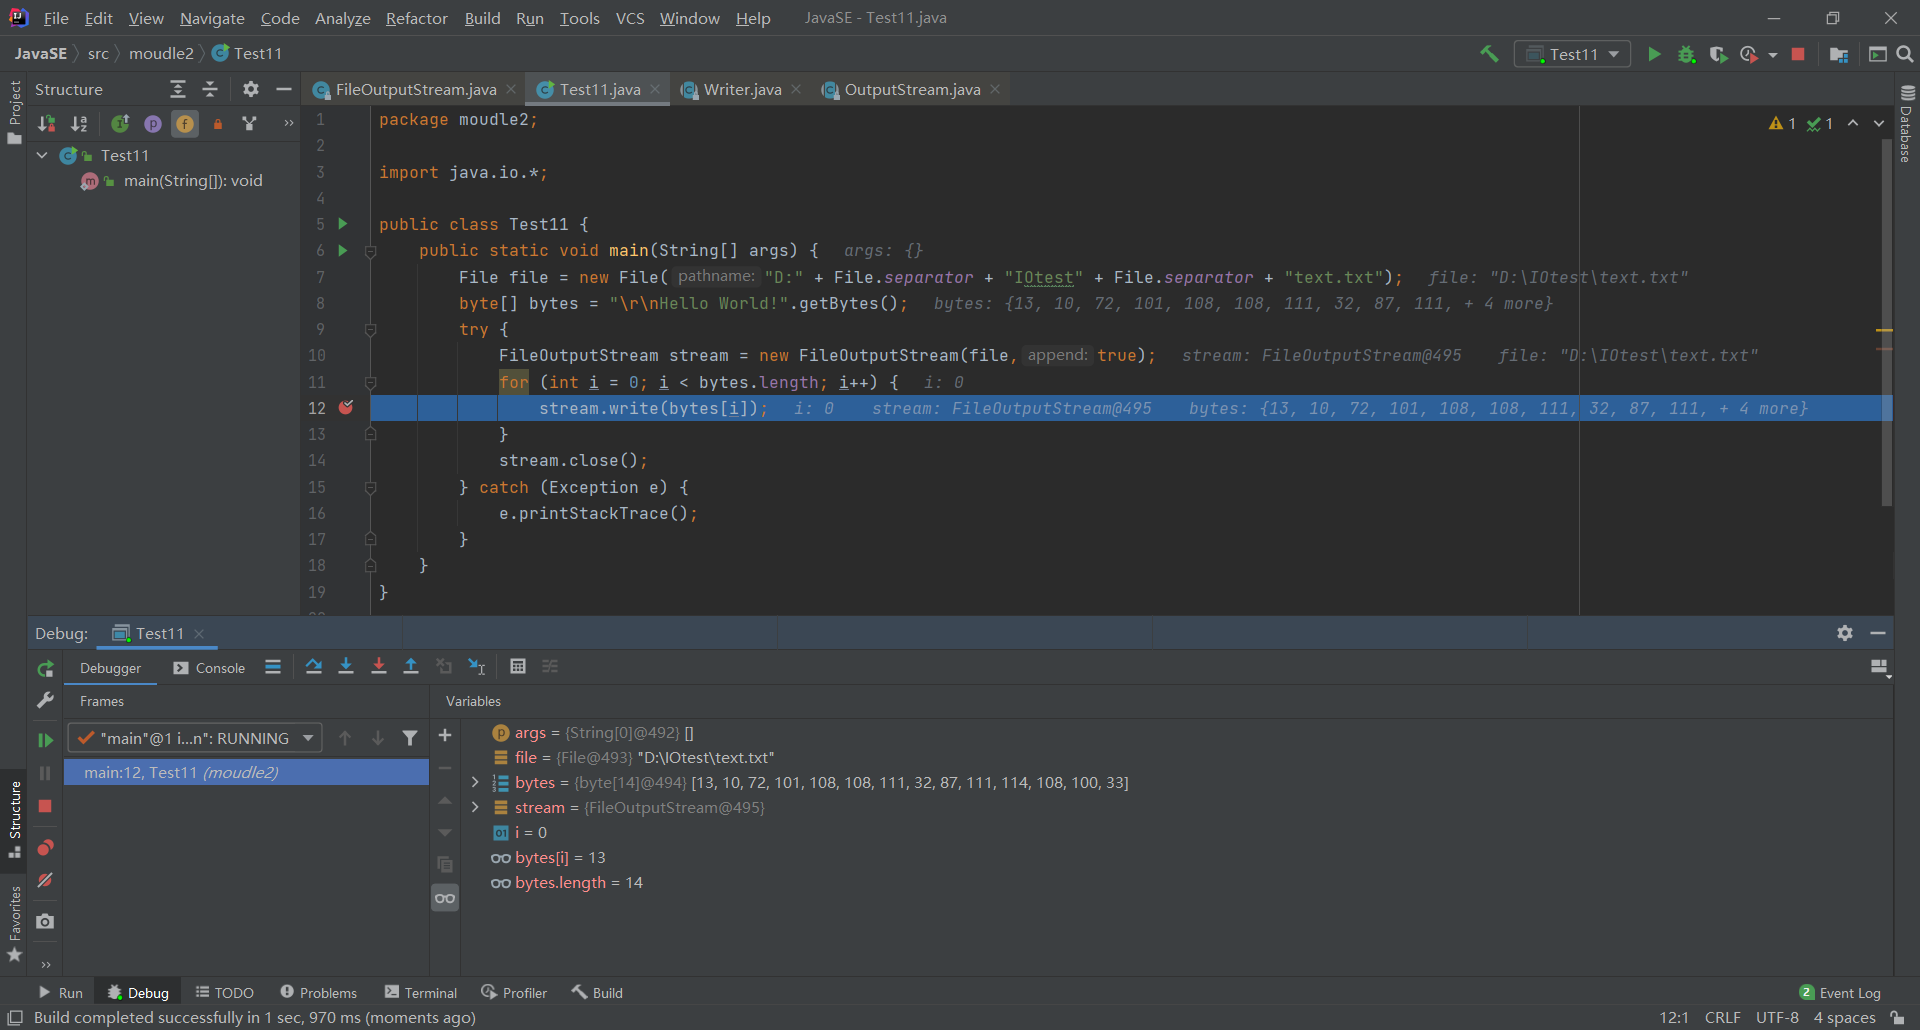The width and height of the screenshot is (1920, 1030).
Task: Click frames filter funnel icon
Action: coord(410,738)
